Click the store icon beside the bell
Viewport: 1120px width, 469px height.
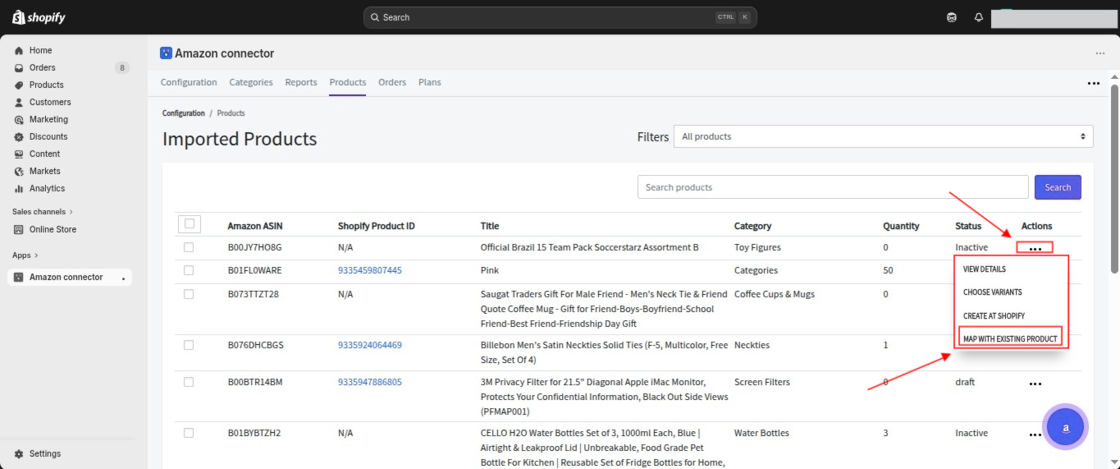point(952,17)
